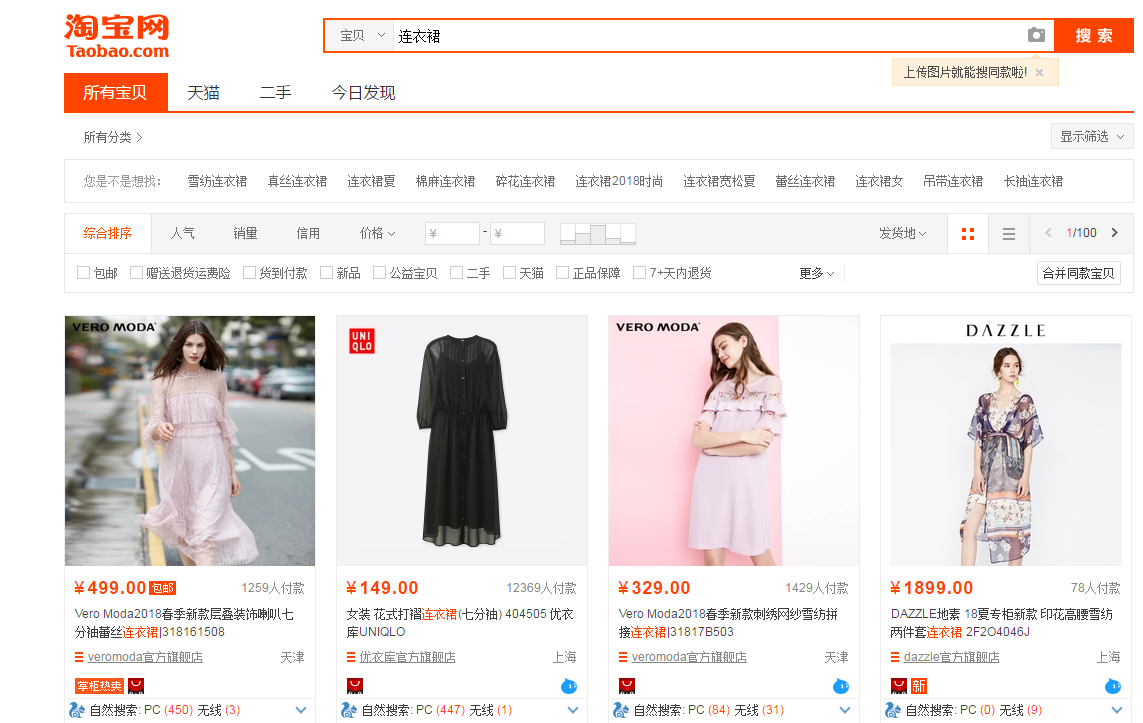Click the camera image search icon
1143x723 pixels.
1036,35
